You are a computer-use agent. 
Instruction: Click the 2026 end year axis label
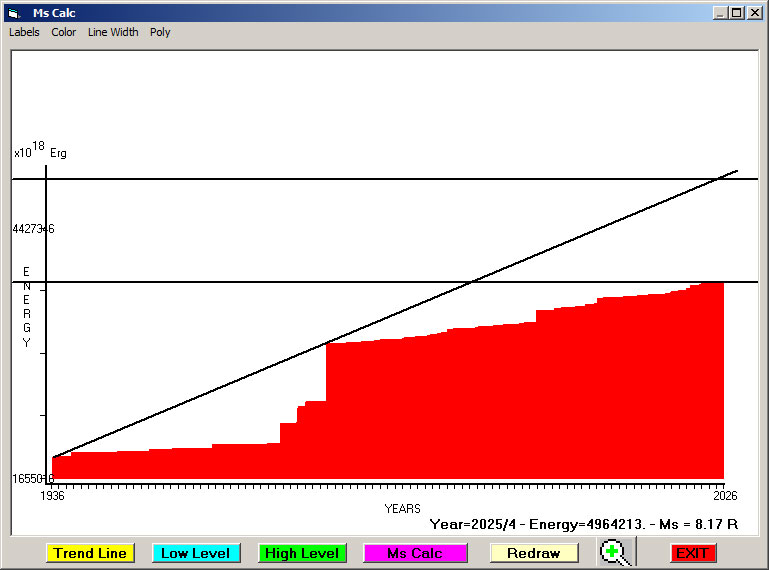click(x=711, y=495)
